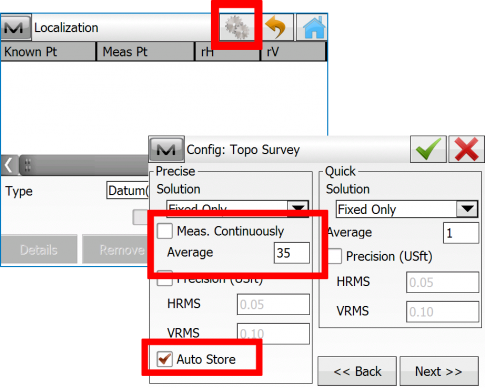Click the Remove button in Localization
This screenshot has width=485, height=388.
(x=115, y=250)
